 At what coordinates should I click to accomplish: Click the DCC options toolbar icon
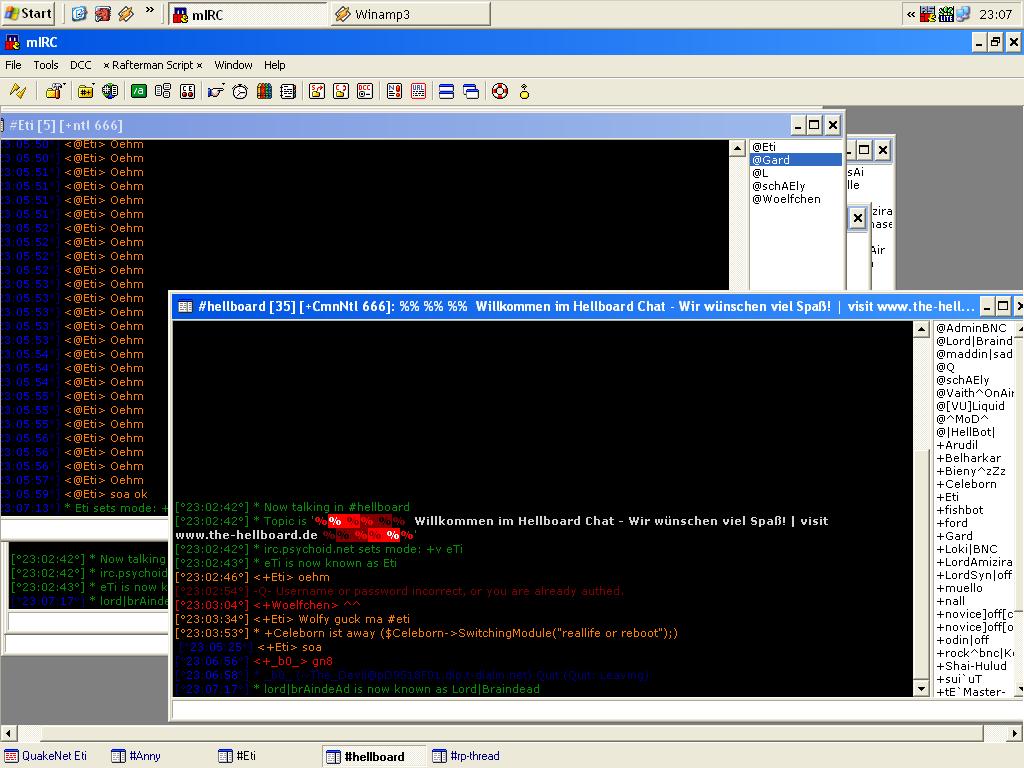coord(365,91)
